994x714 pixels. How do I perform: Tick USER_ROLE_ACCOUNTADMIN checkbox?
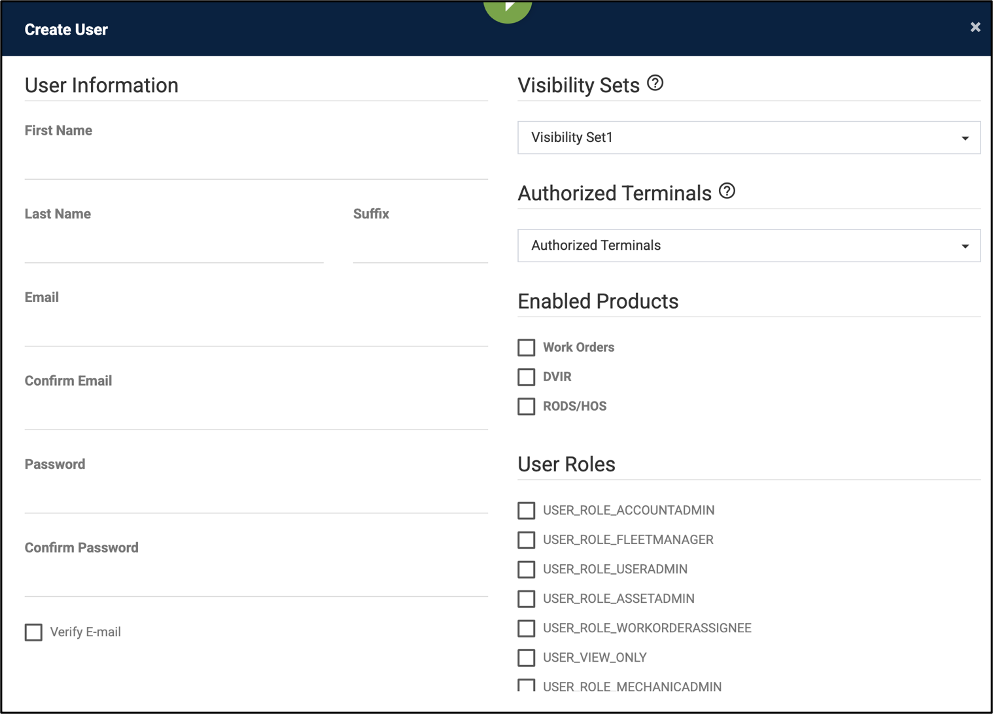coord(526,510)
